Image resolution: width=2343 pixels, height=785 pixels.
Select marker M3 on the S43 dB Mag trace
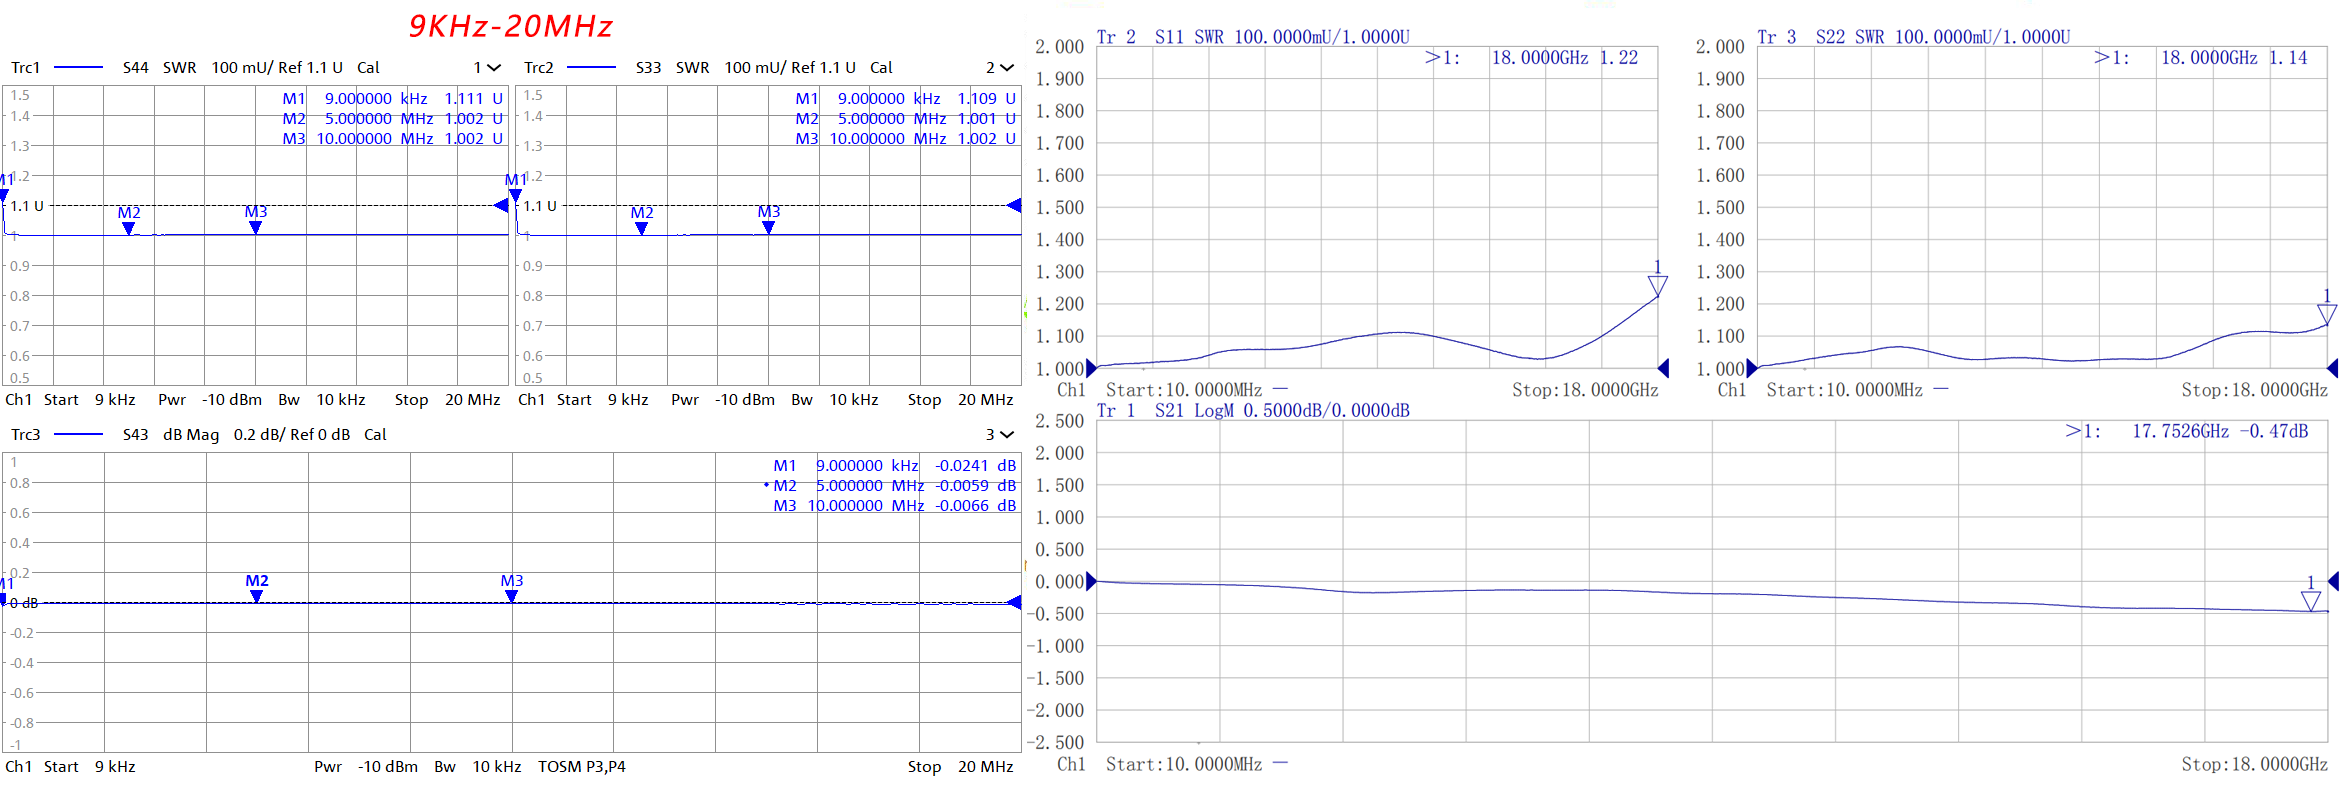(511, 595)
